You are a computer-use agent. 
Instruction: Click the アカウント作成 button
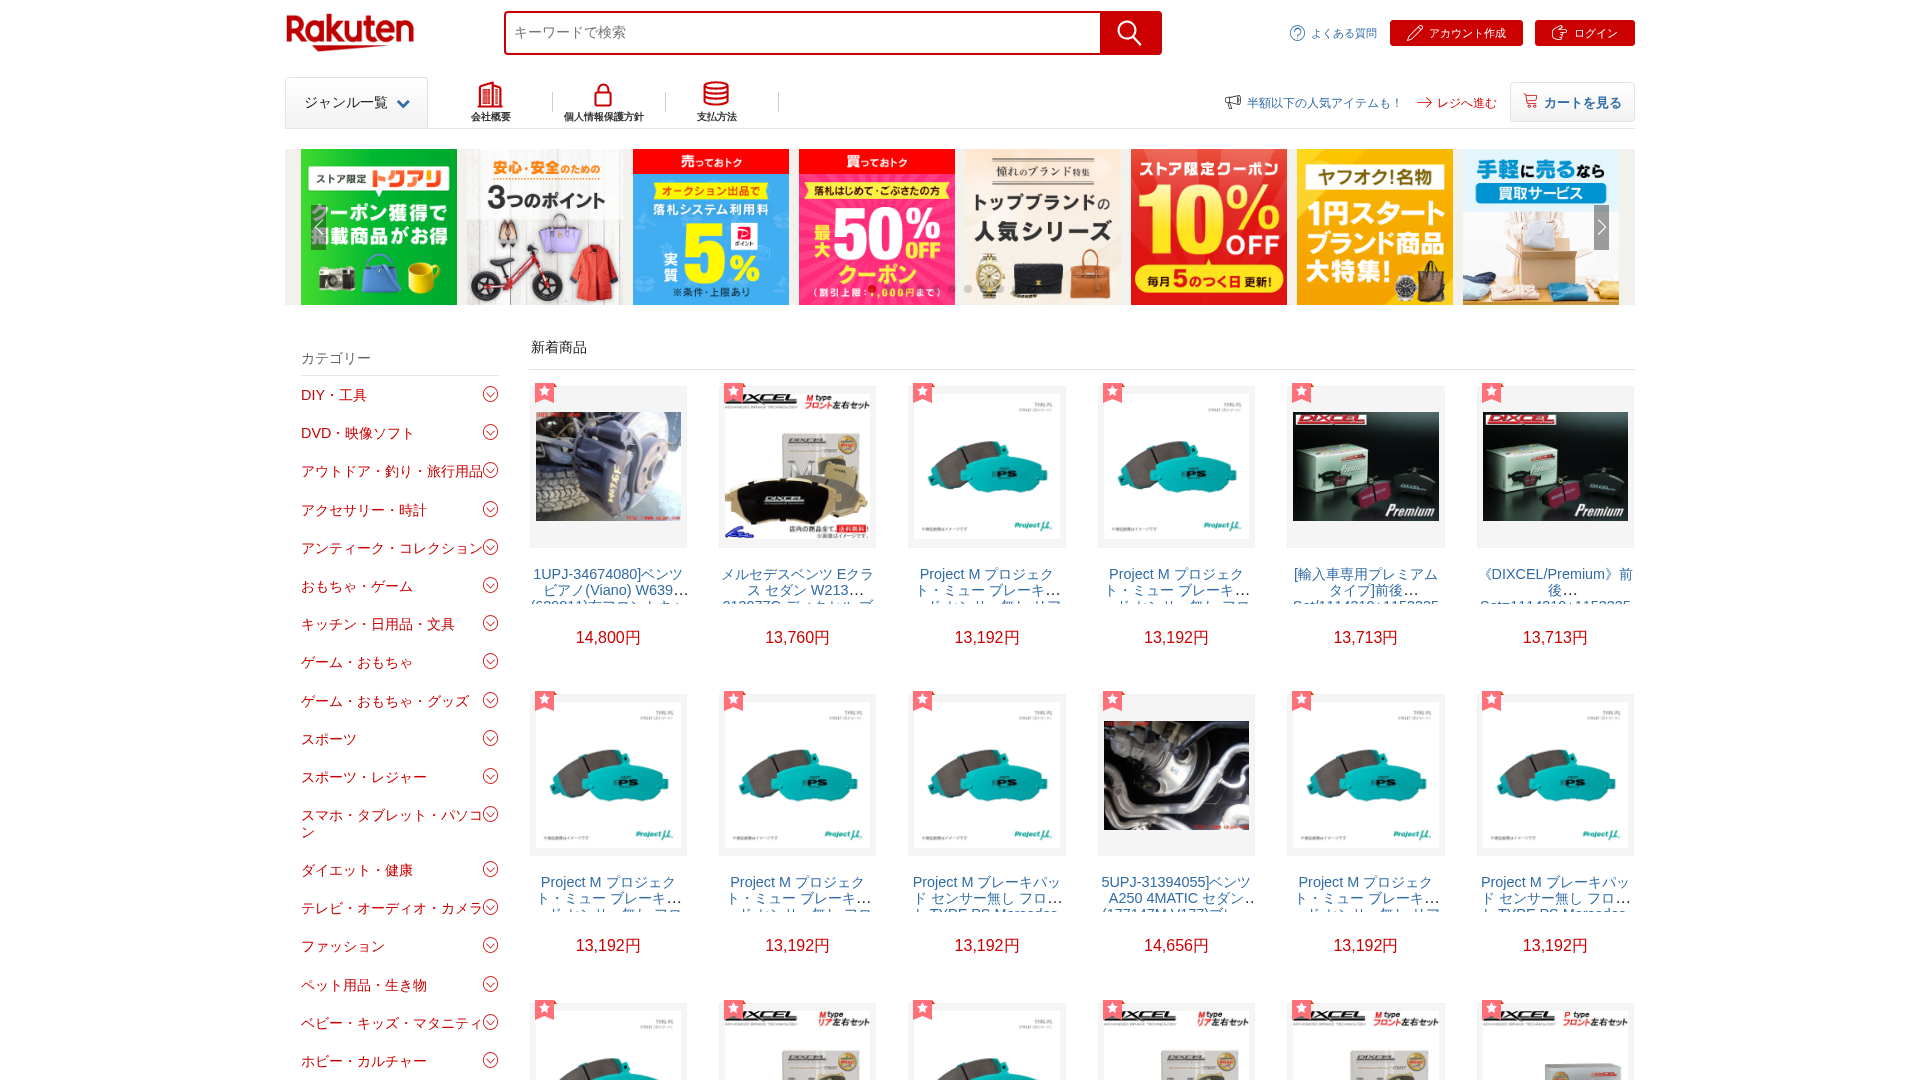pos(1456,33)
